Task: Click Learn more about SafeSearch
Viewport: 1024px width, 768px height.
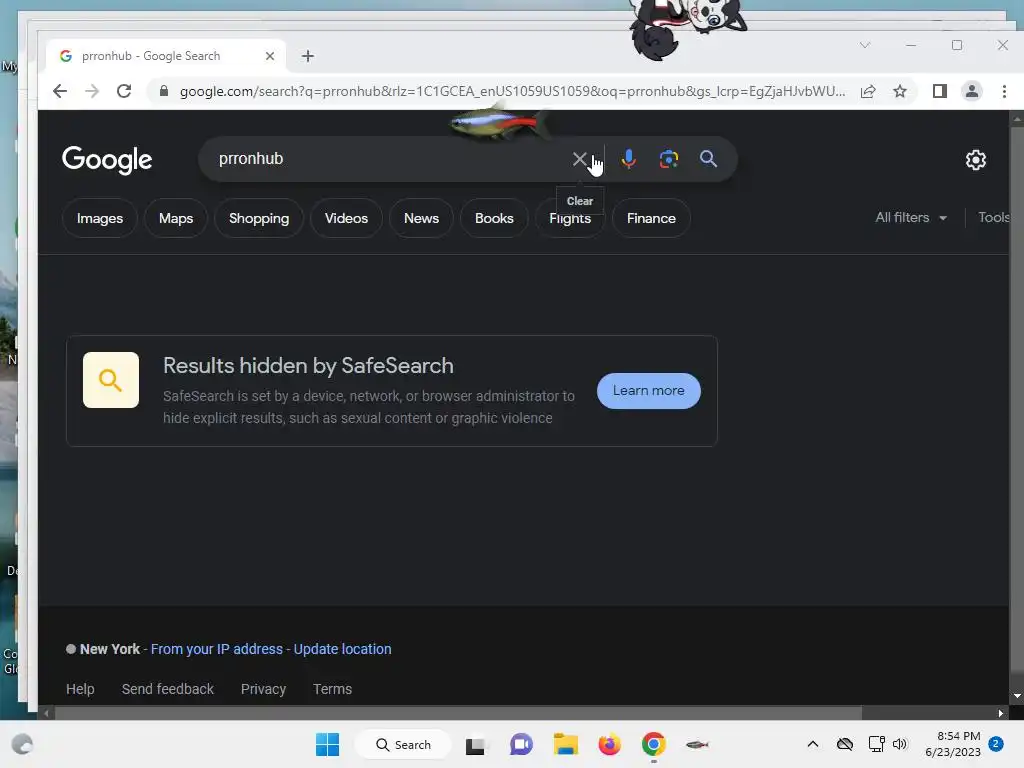Action: coord(648,391)
